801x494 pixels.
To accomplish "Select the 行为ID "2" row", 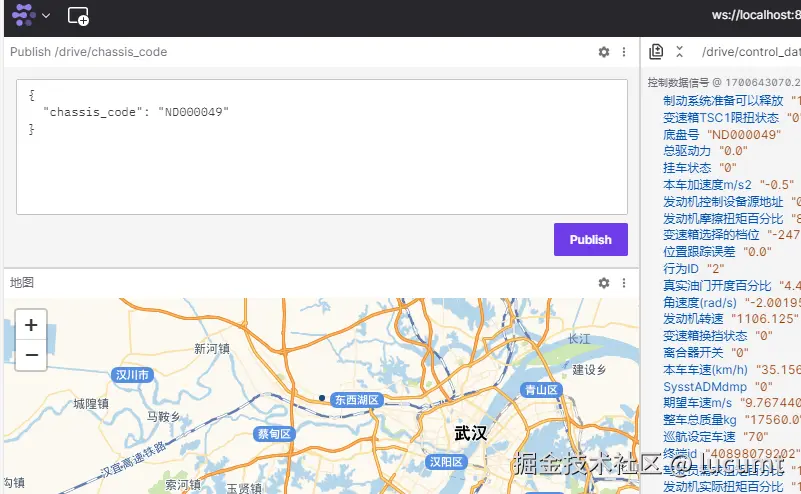I will [x=694, y=269].
